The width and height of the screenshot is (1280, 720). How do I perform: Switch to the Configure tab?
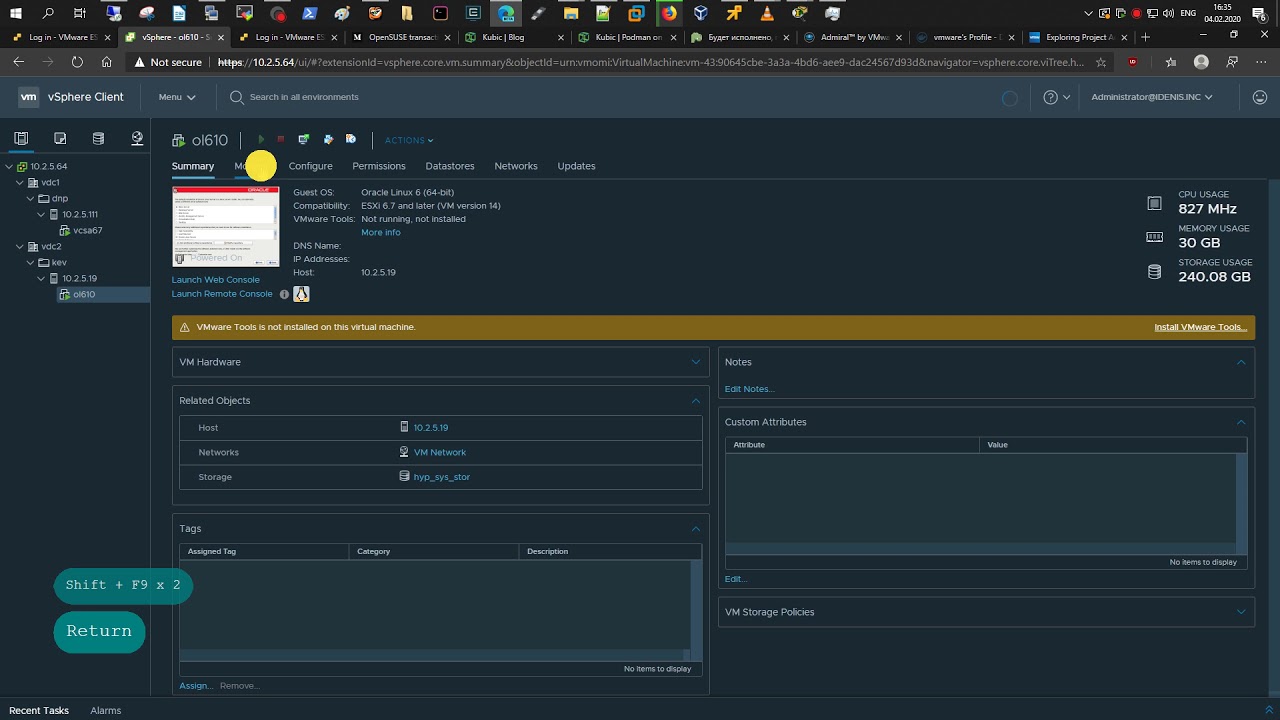click(x=311, y=166)
